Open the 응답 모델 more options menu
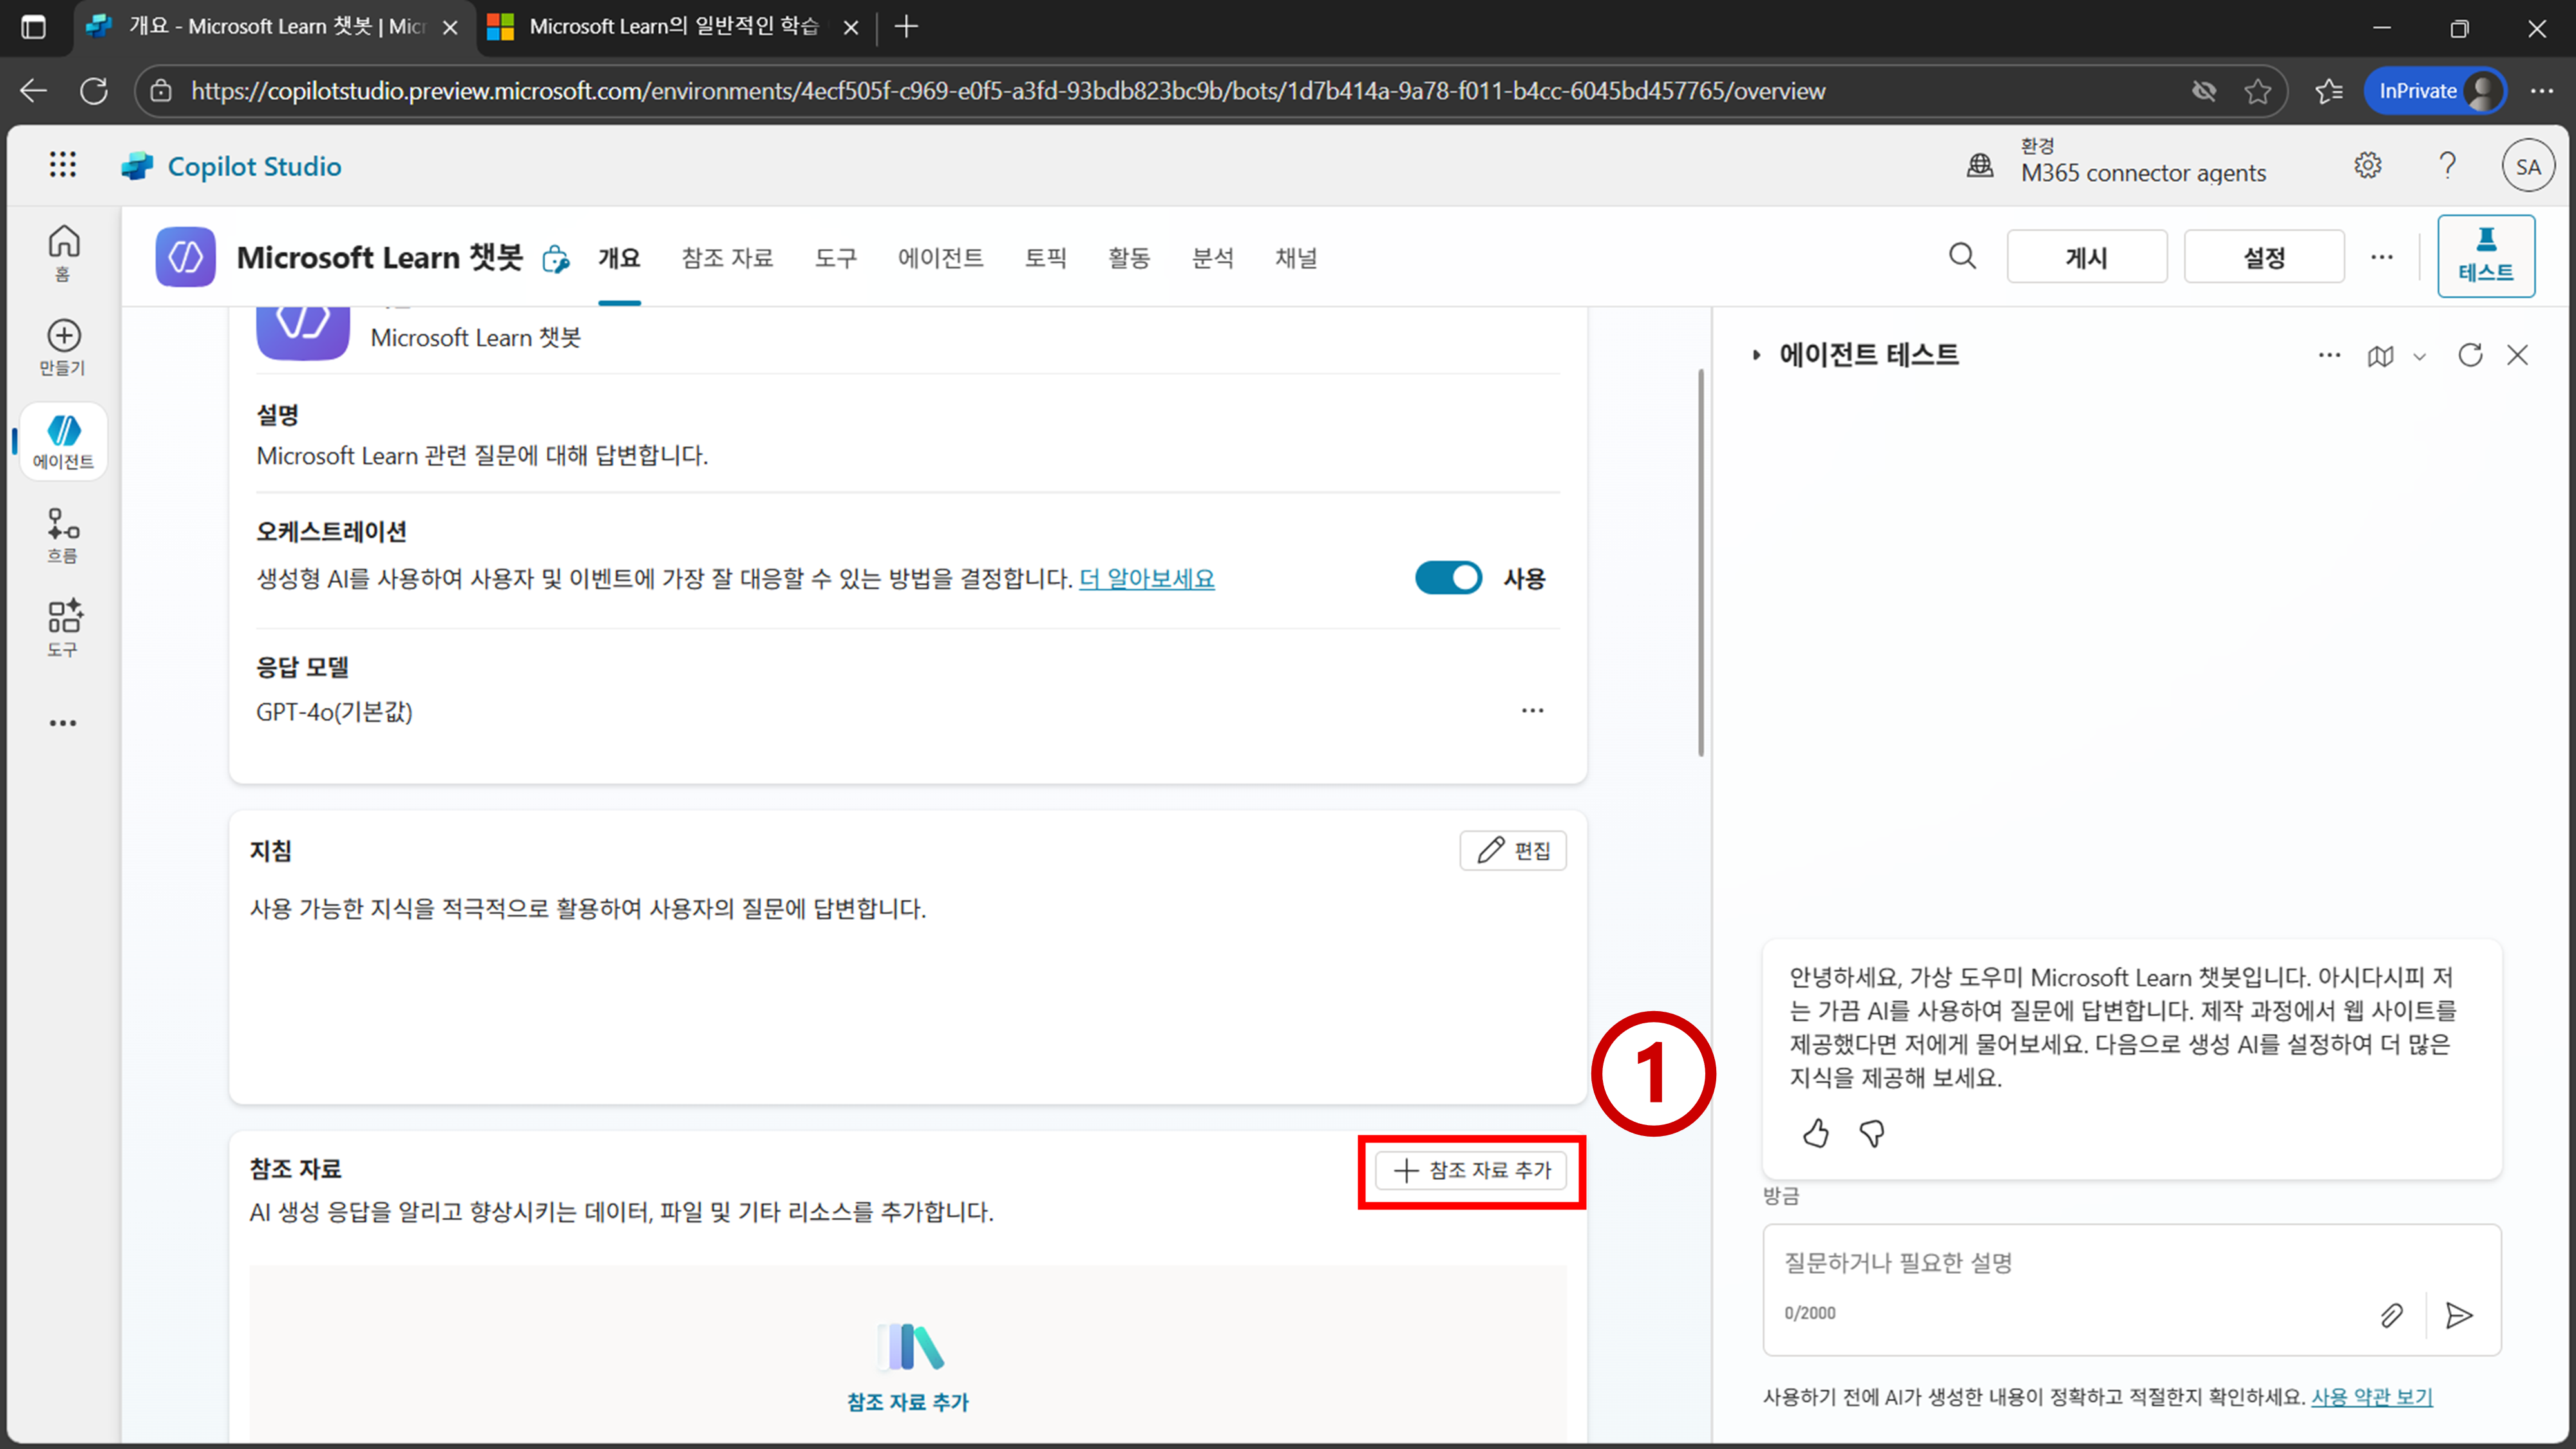 pyautogui.click(x=1532, y=711)
